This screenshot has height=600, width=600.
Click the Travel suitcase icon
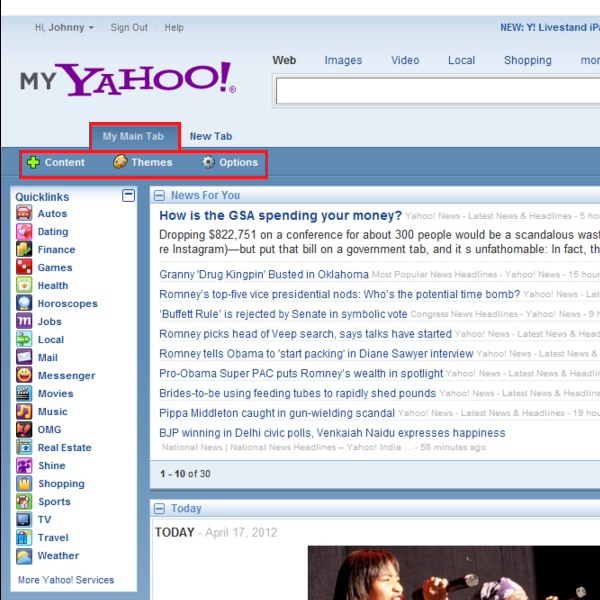[x=24, y=537]
